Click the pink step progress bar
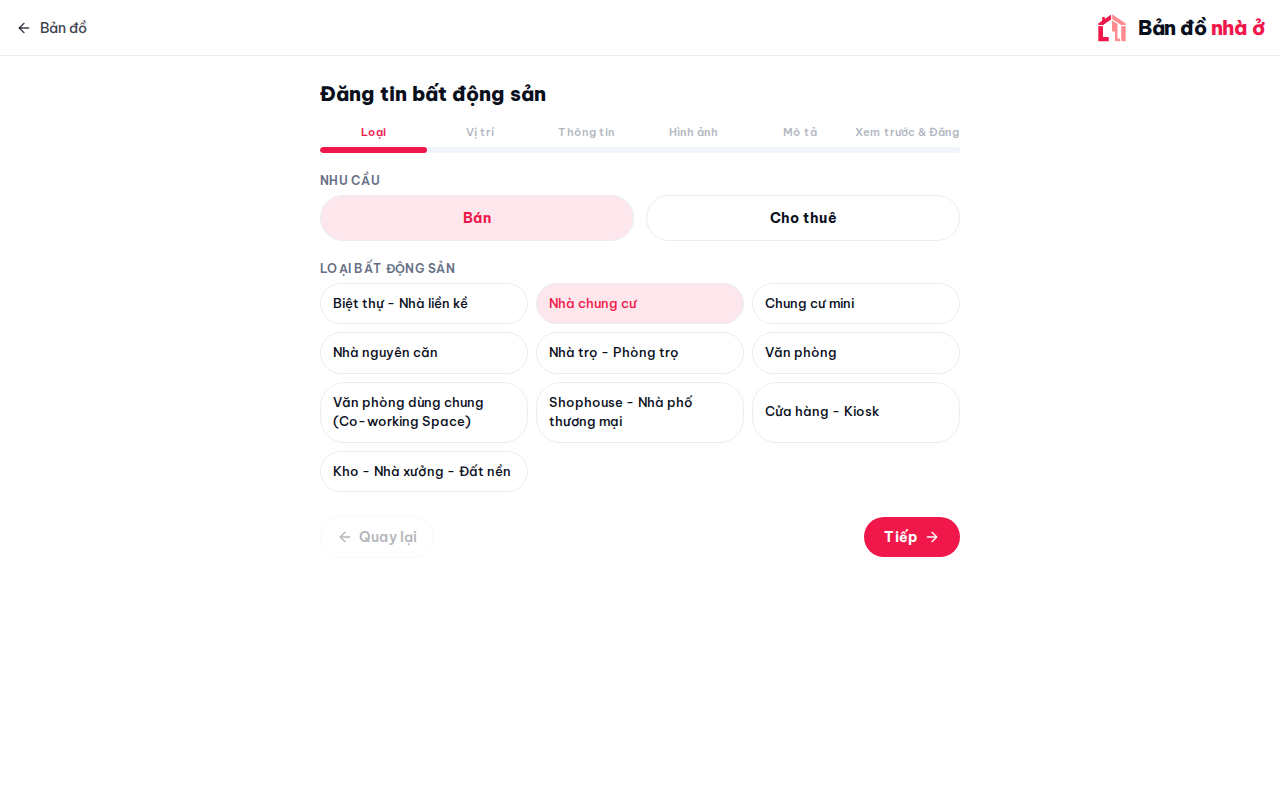This screenshot has height=800, width=1280. point(373,150)
